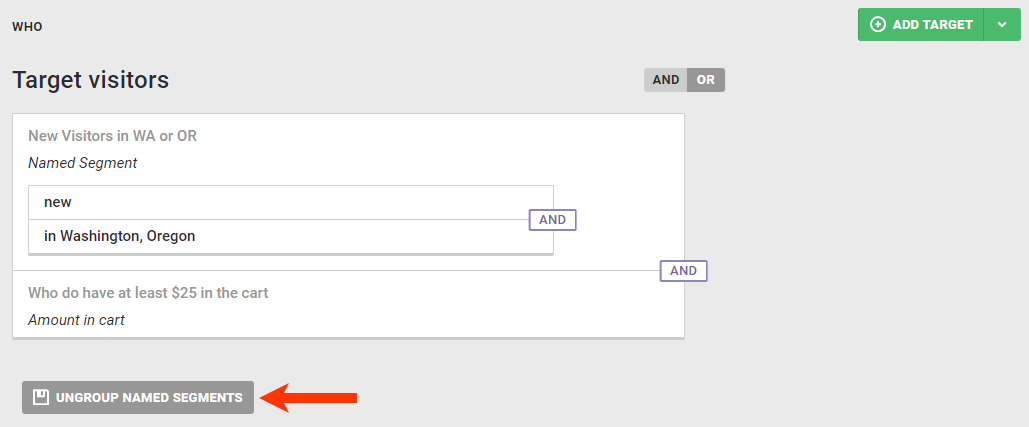1029x427 pixels.
Task: Switch target matching to OR
Action: point(706,80)
